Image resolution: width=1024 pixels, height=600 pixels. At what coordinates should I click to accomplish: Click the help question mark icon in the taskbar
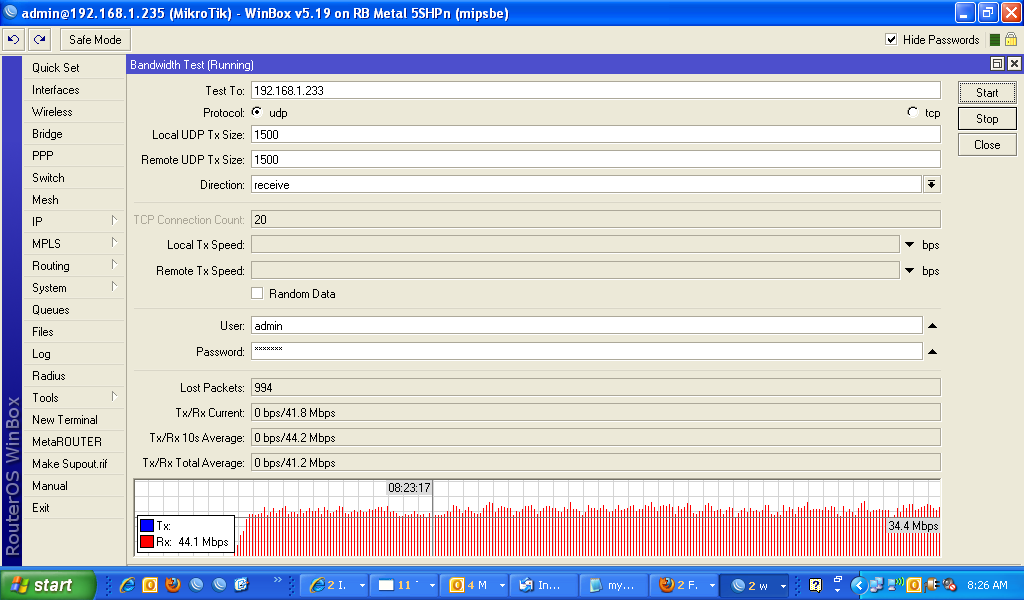click(815, 585)
